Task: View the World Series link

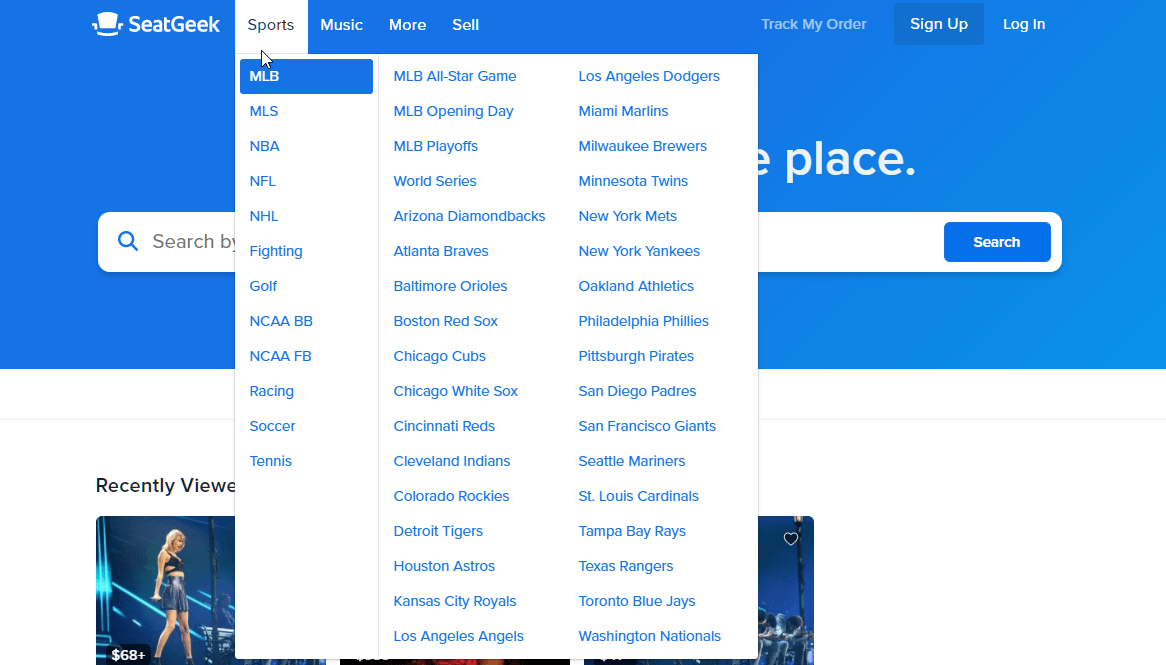Action: (x=434, y=181)
